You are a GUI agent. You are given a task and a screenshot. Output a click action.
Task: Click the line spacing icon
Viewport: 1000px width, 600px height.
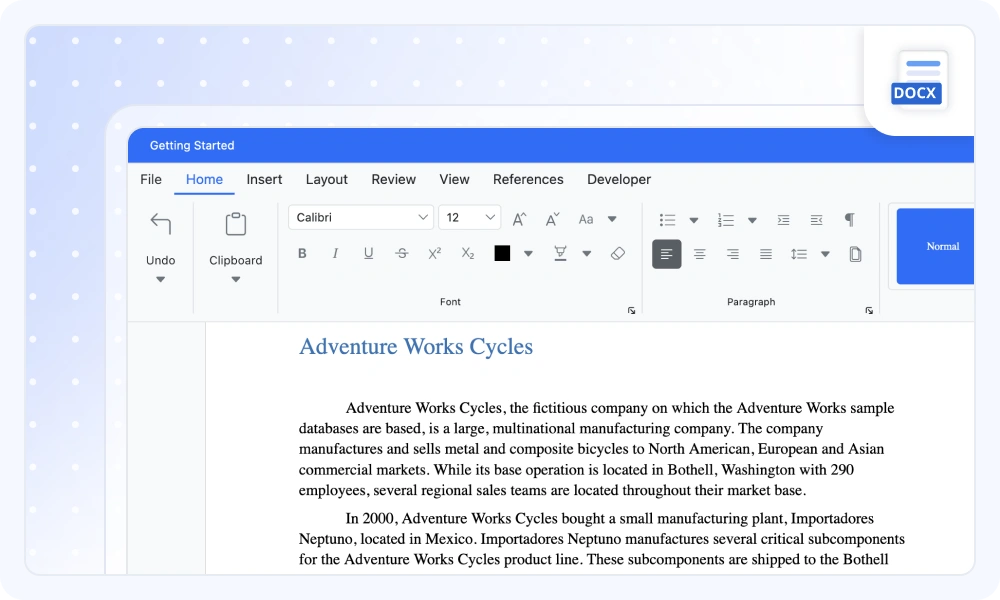pyautogui.click(x=798, y=254)
